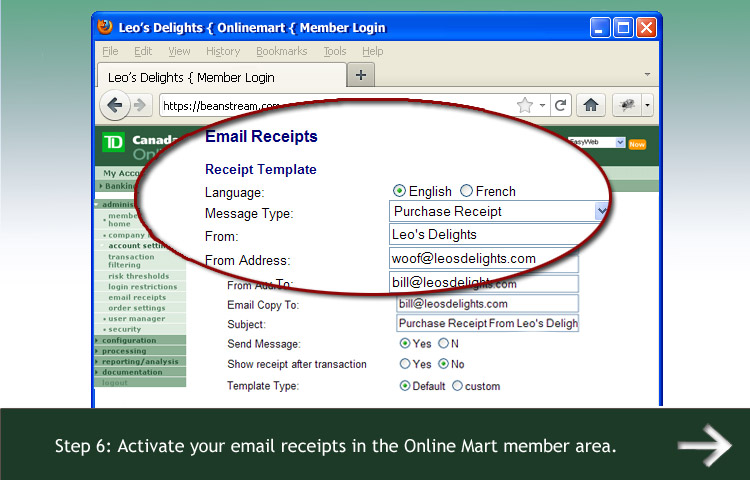The width and height of the screenshot is (750, 480).
Task: Open the security sidebar link
Action: coord(124,329)
